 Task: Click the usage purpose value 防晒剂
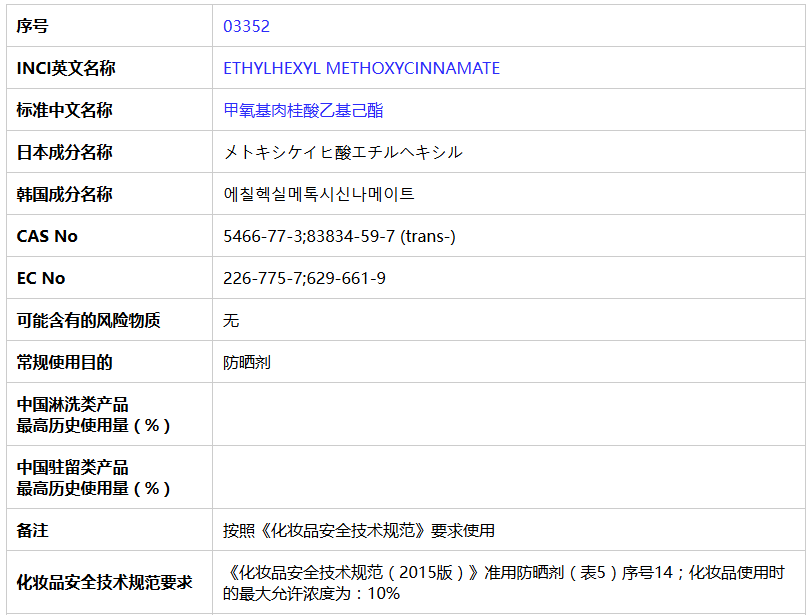pos(247,363)
